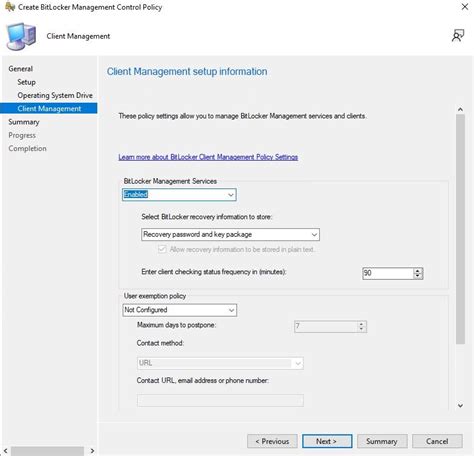Toggle allow recovery information stored in plain text
Screen dimensions: 474x456
[x=162, y=249]
